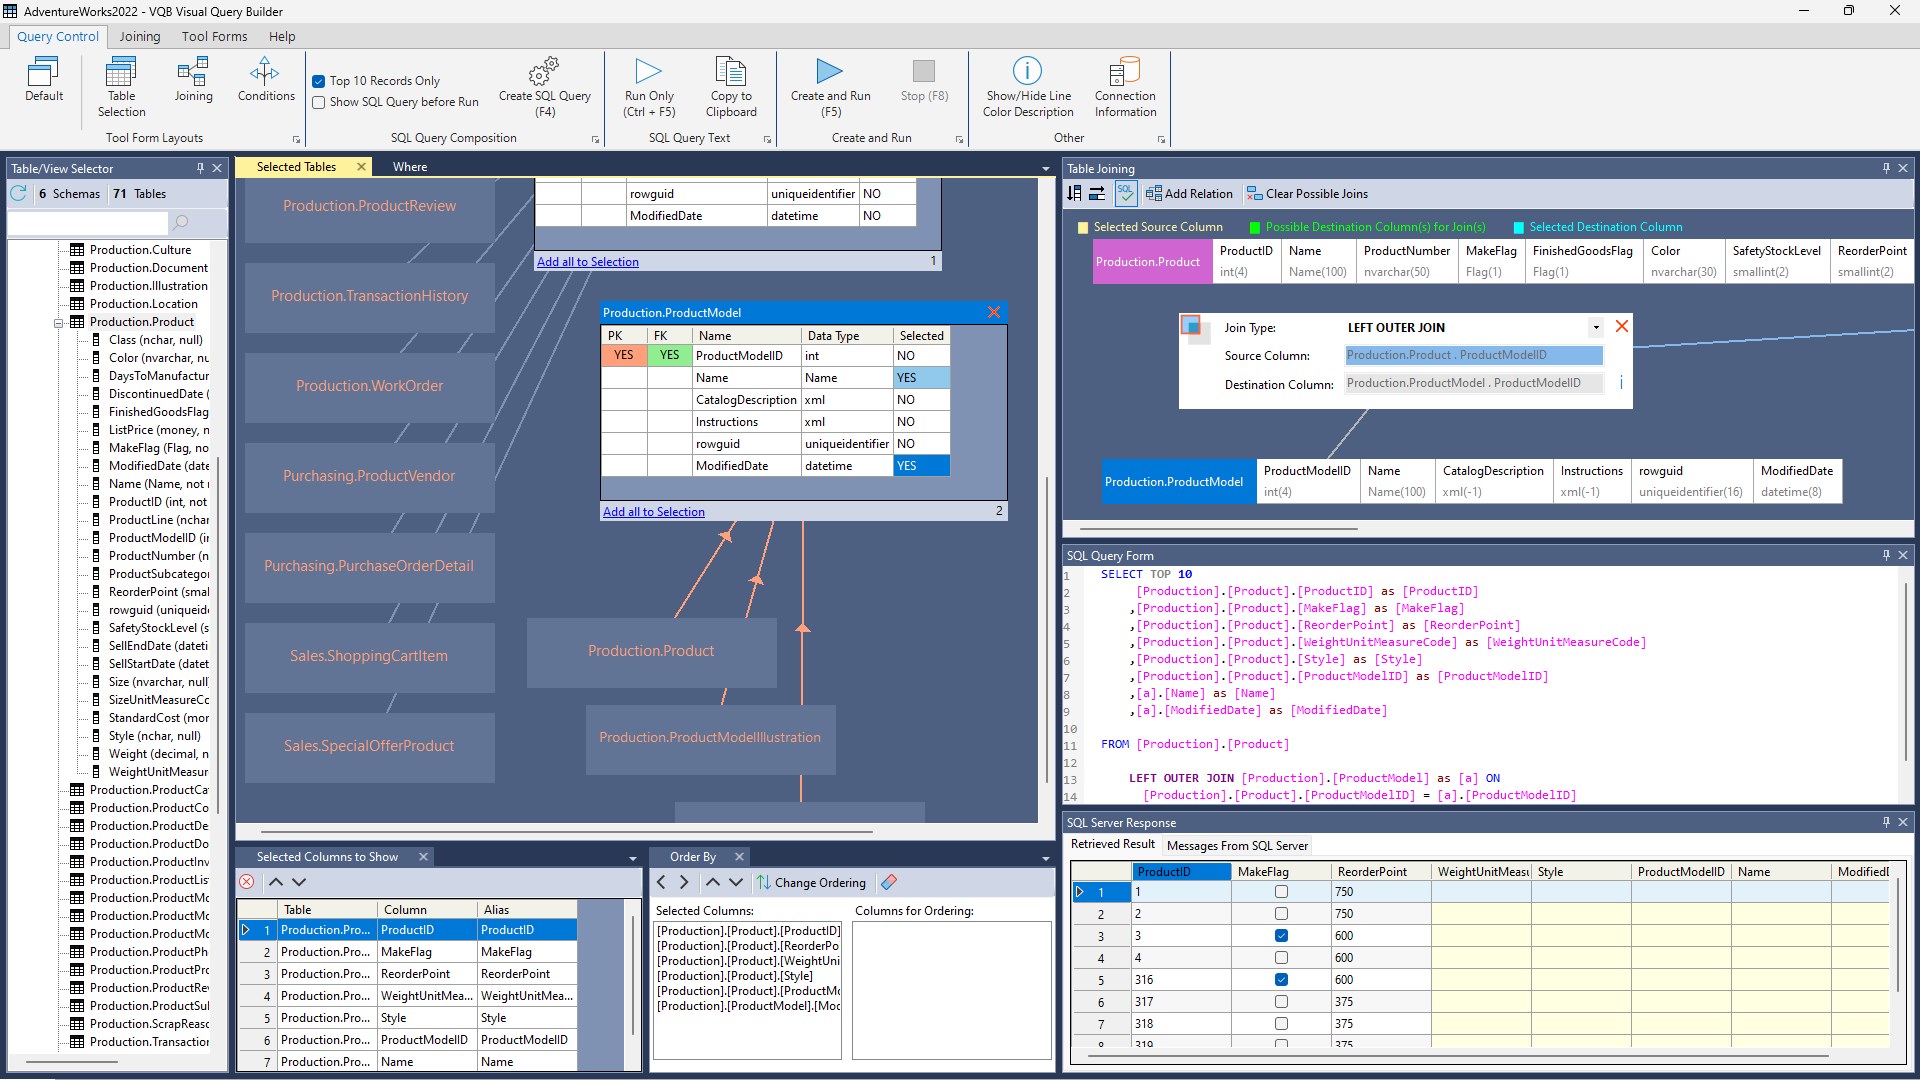Enable Show SQL Query before Run
The image size is (1920, 1080).
pyautogui.click(x=319, y=102)
